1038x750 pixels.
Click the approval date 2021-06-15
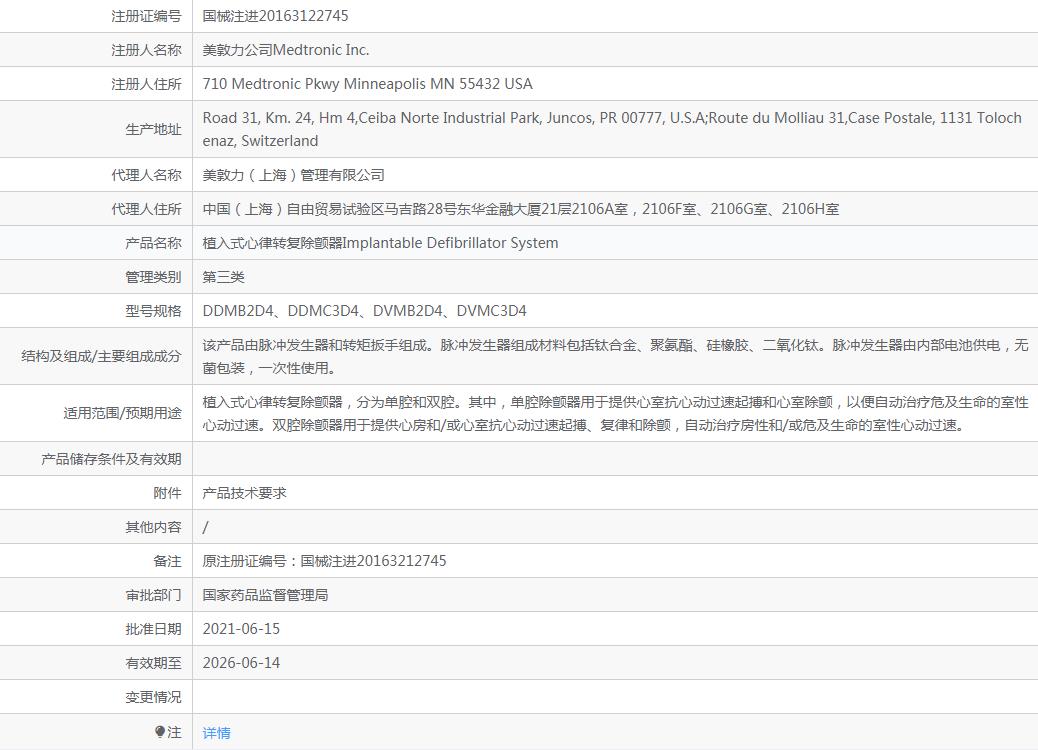(x=241, y=629)
